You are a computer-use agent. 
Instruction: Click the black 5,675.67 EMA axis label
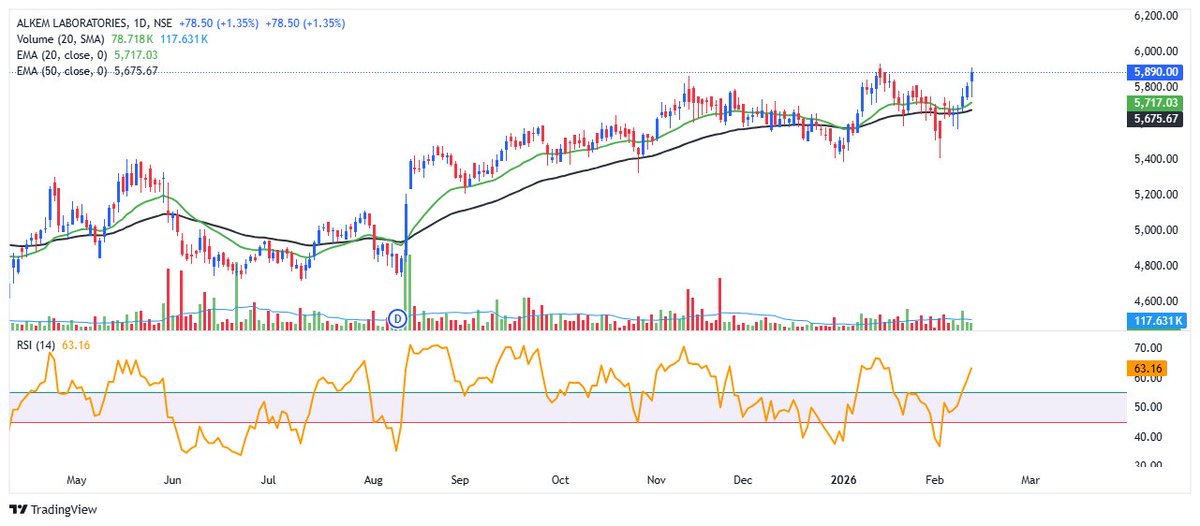coord(1155,118)
